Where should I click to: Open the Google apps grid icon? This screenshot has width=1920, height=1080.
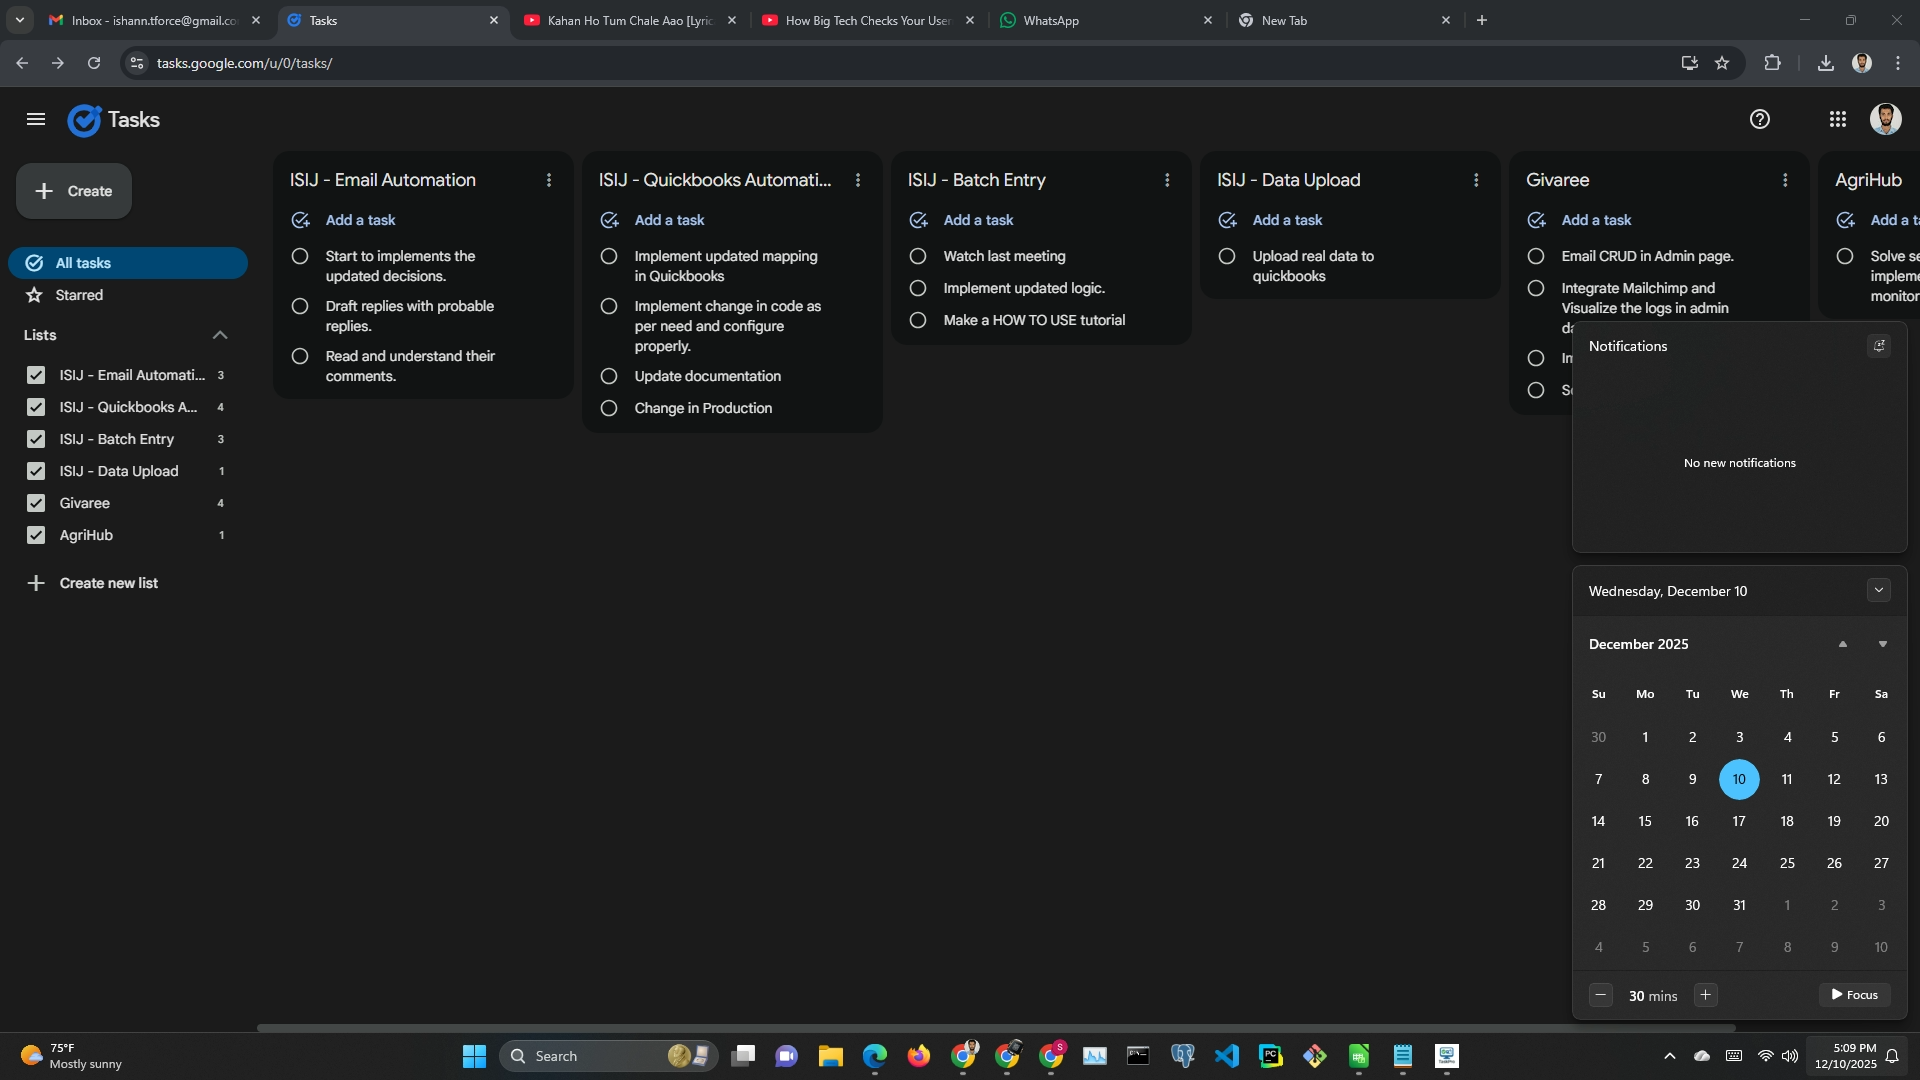tap(1837, 120)
